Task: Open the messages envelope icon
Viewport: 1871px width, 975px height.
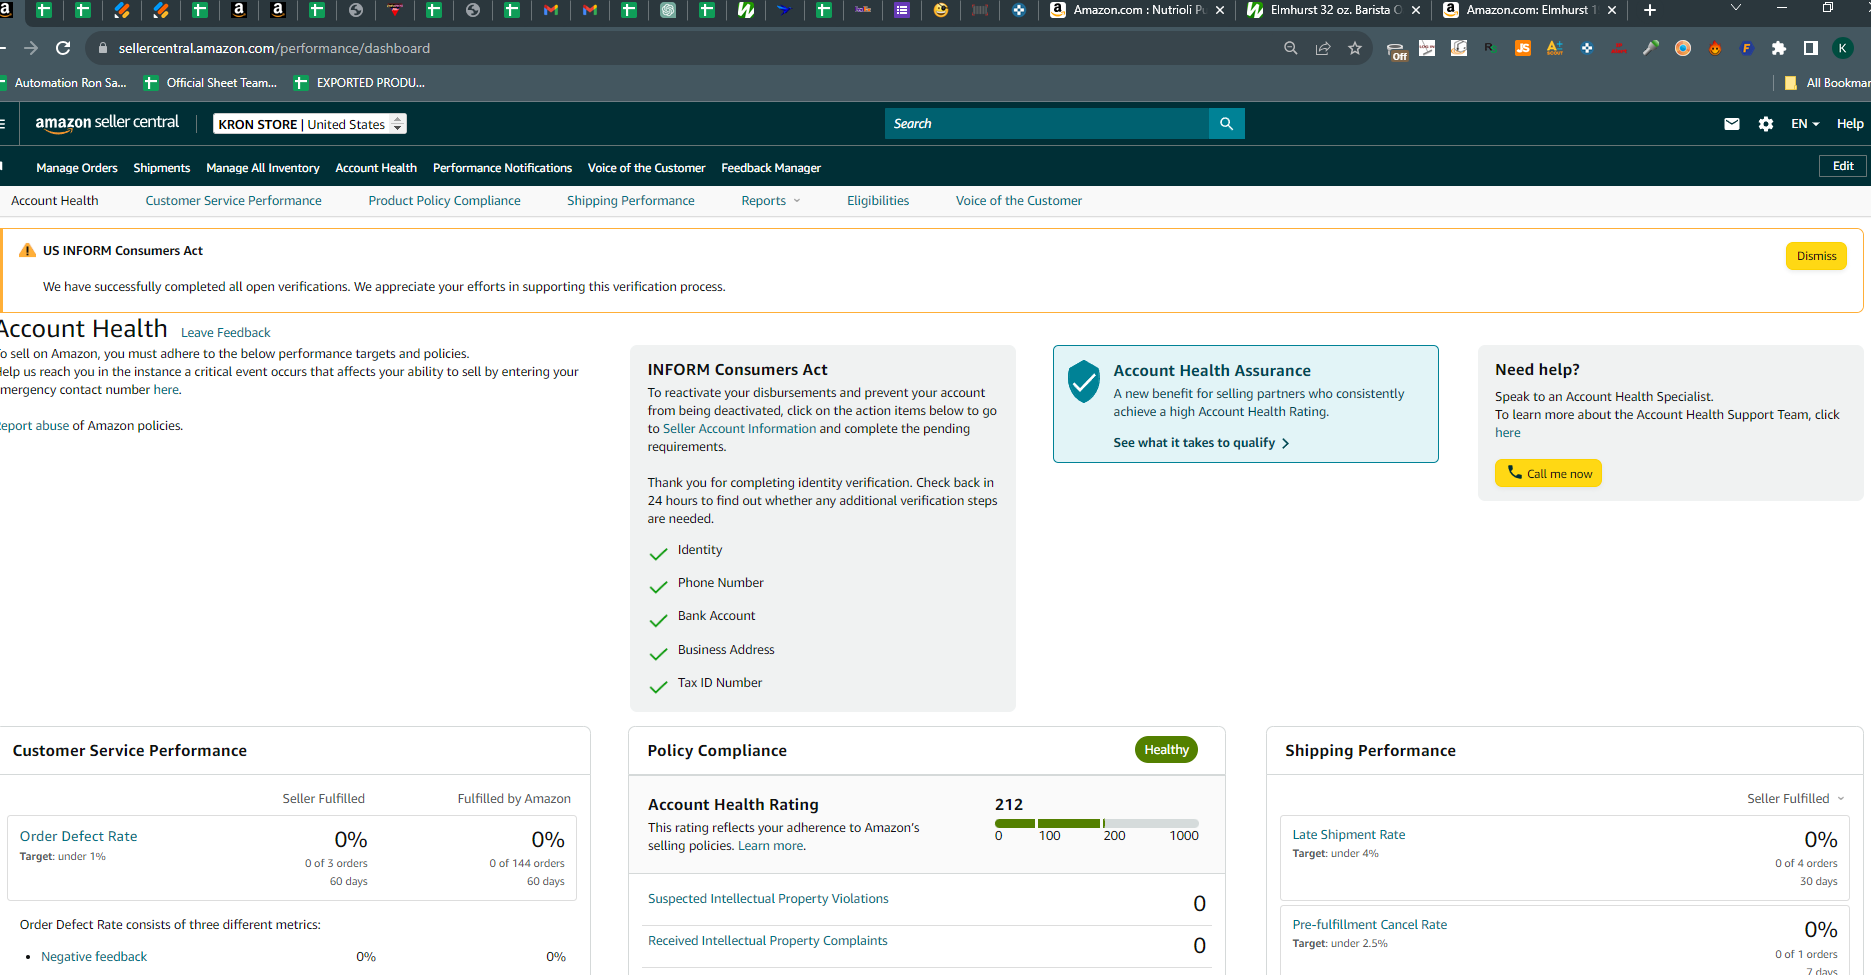Action: pyautogui.click(x=1732, y=124)
